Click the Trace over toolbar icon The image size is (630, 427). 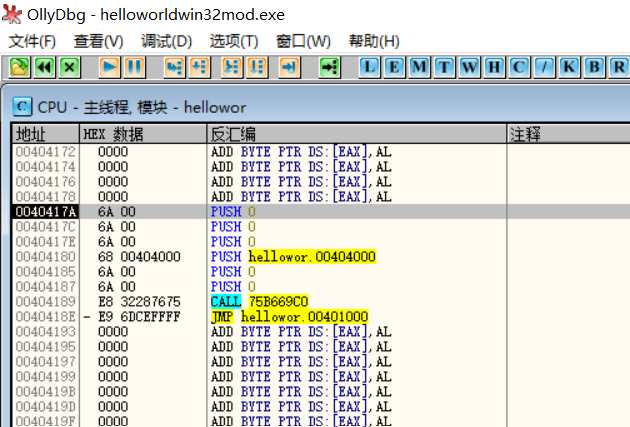[257, 67]
